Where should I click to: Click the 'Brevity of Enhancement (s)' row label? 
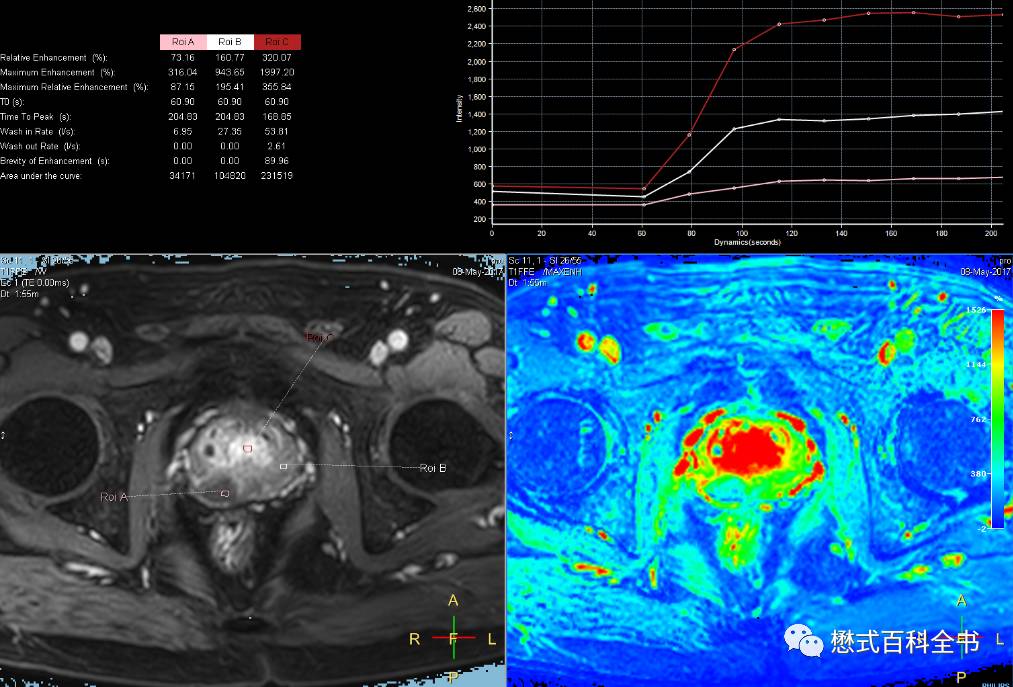tap(55, 161)
